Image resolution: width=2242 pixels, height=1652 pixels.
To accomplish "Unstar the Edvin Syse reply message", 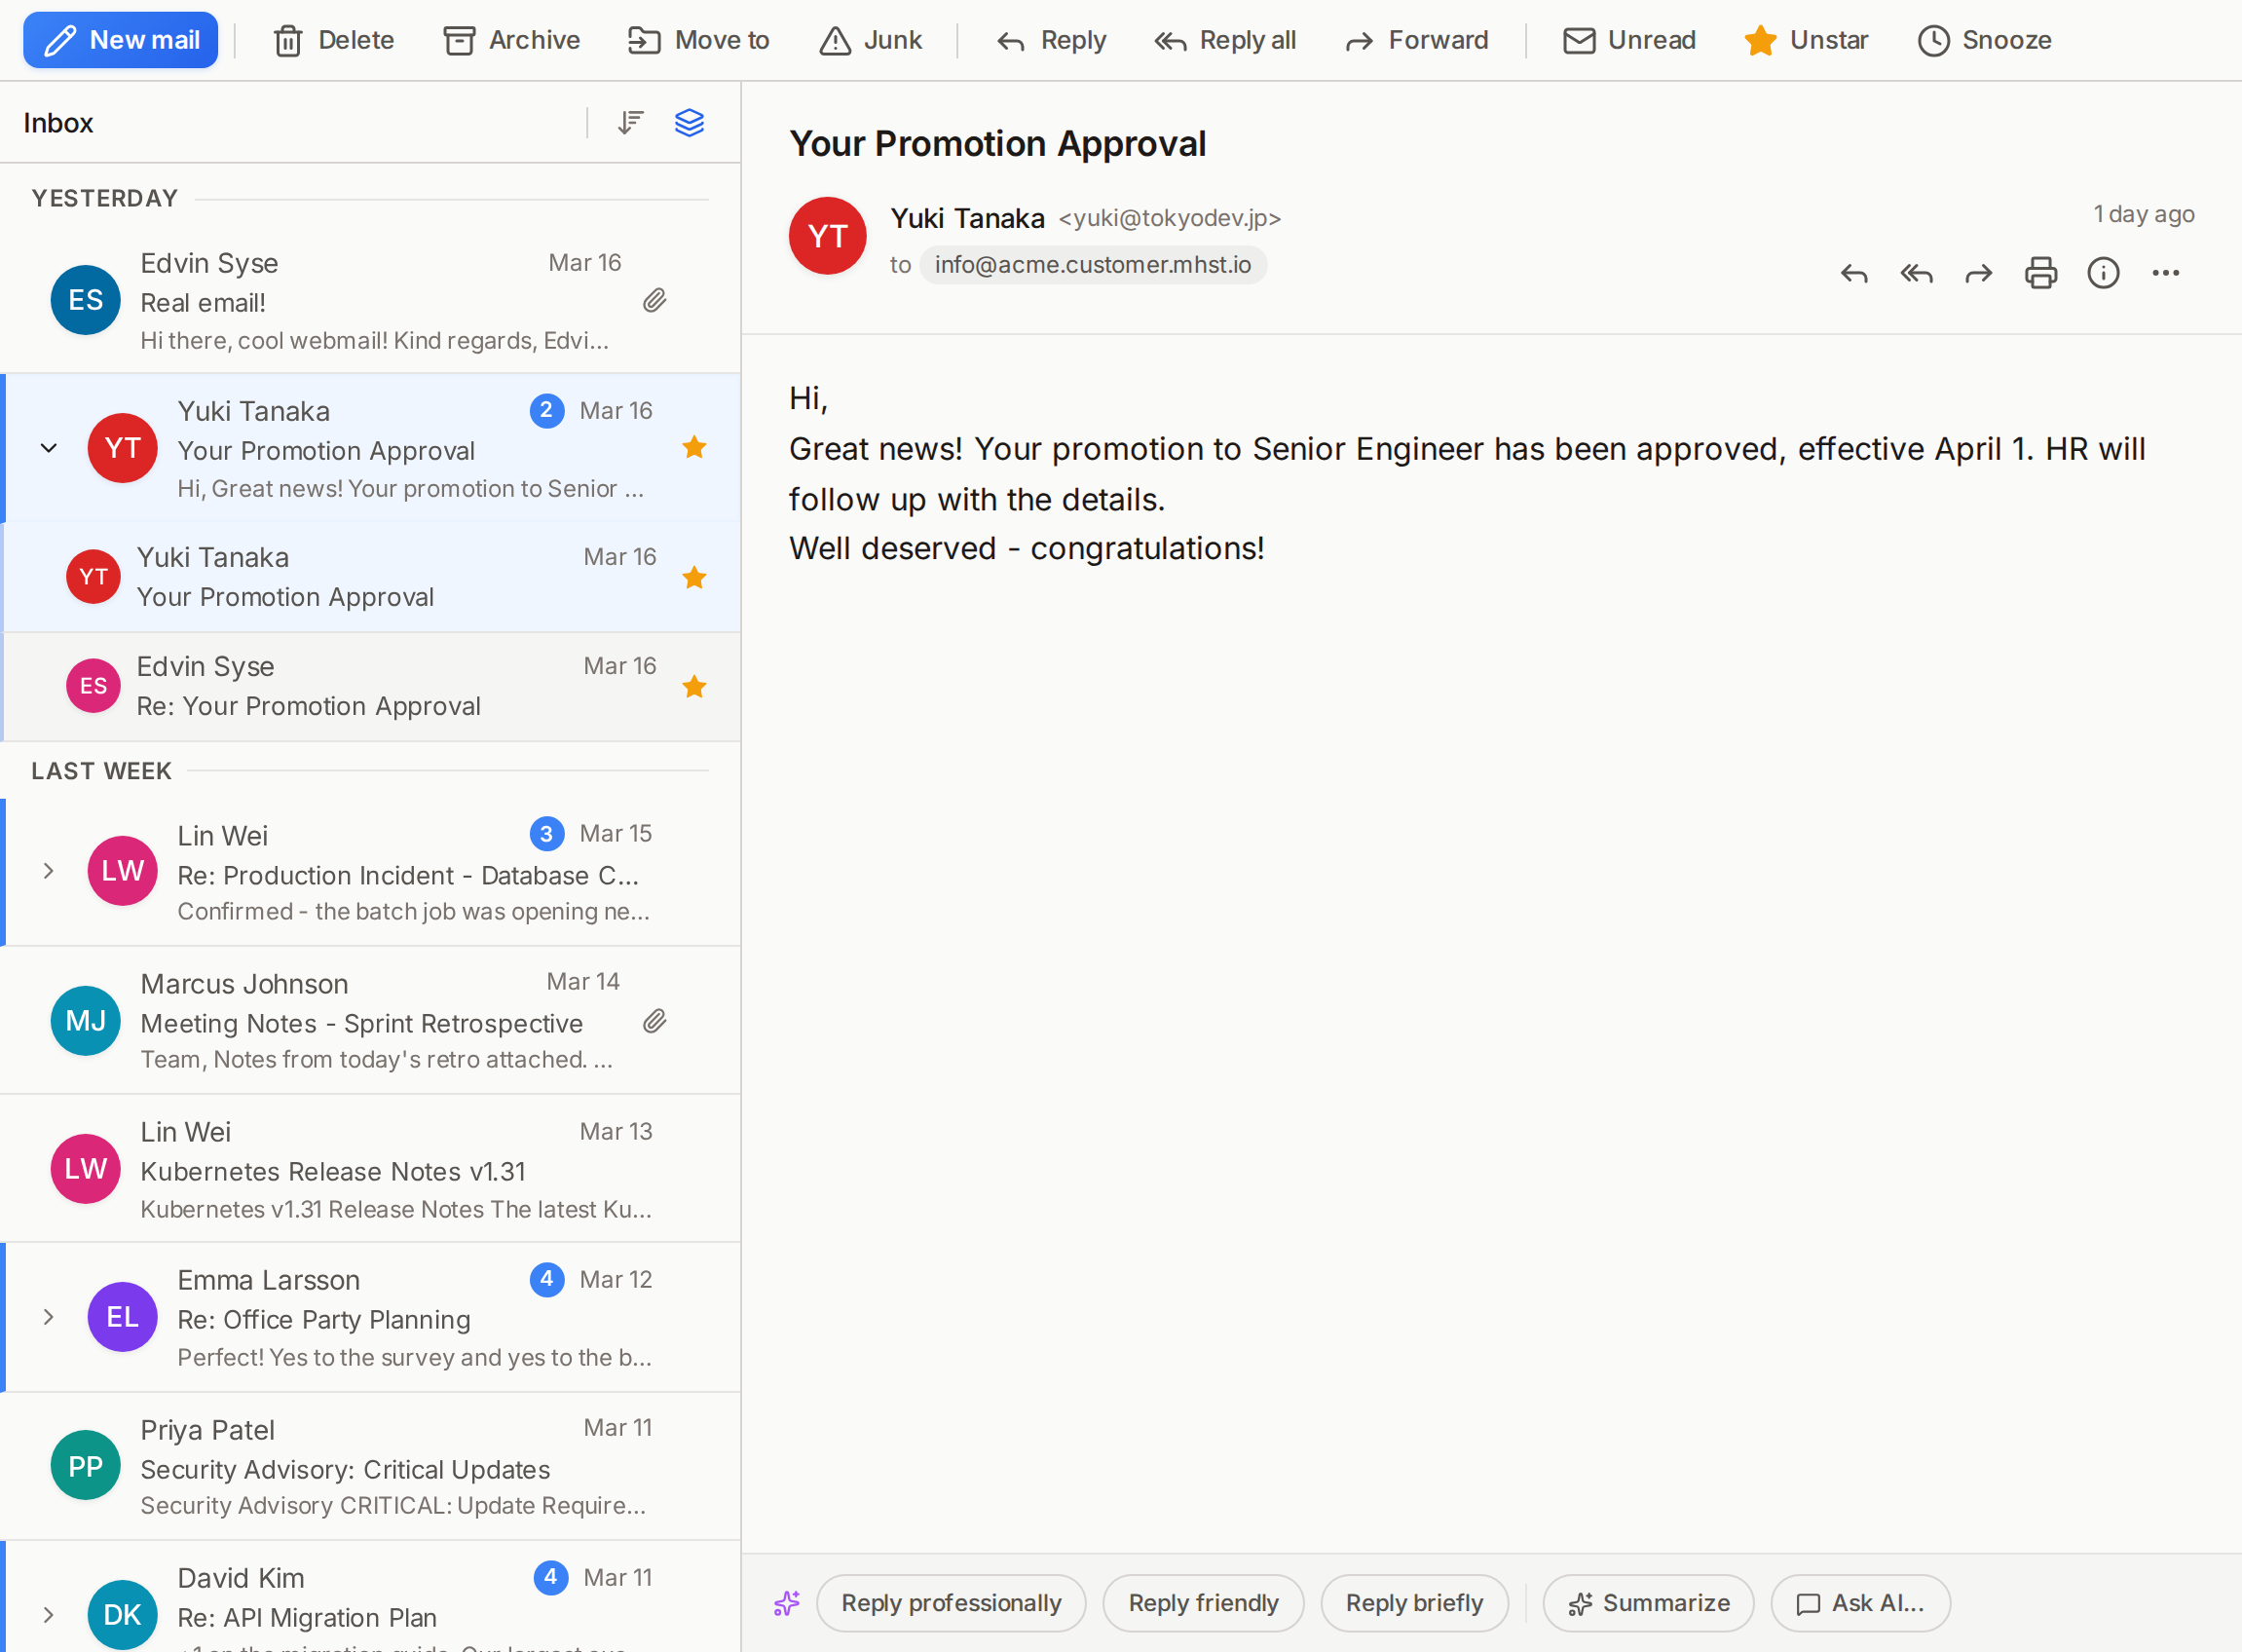I will pos(694,687).
